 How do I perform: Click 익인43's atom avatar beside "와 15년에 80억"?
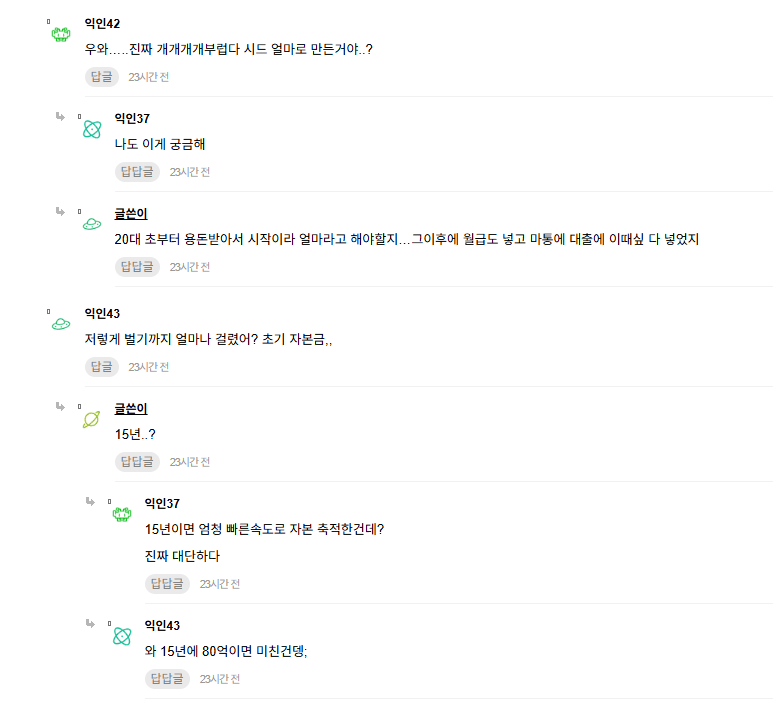click(x=122, y=636)
